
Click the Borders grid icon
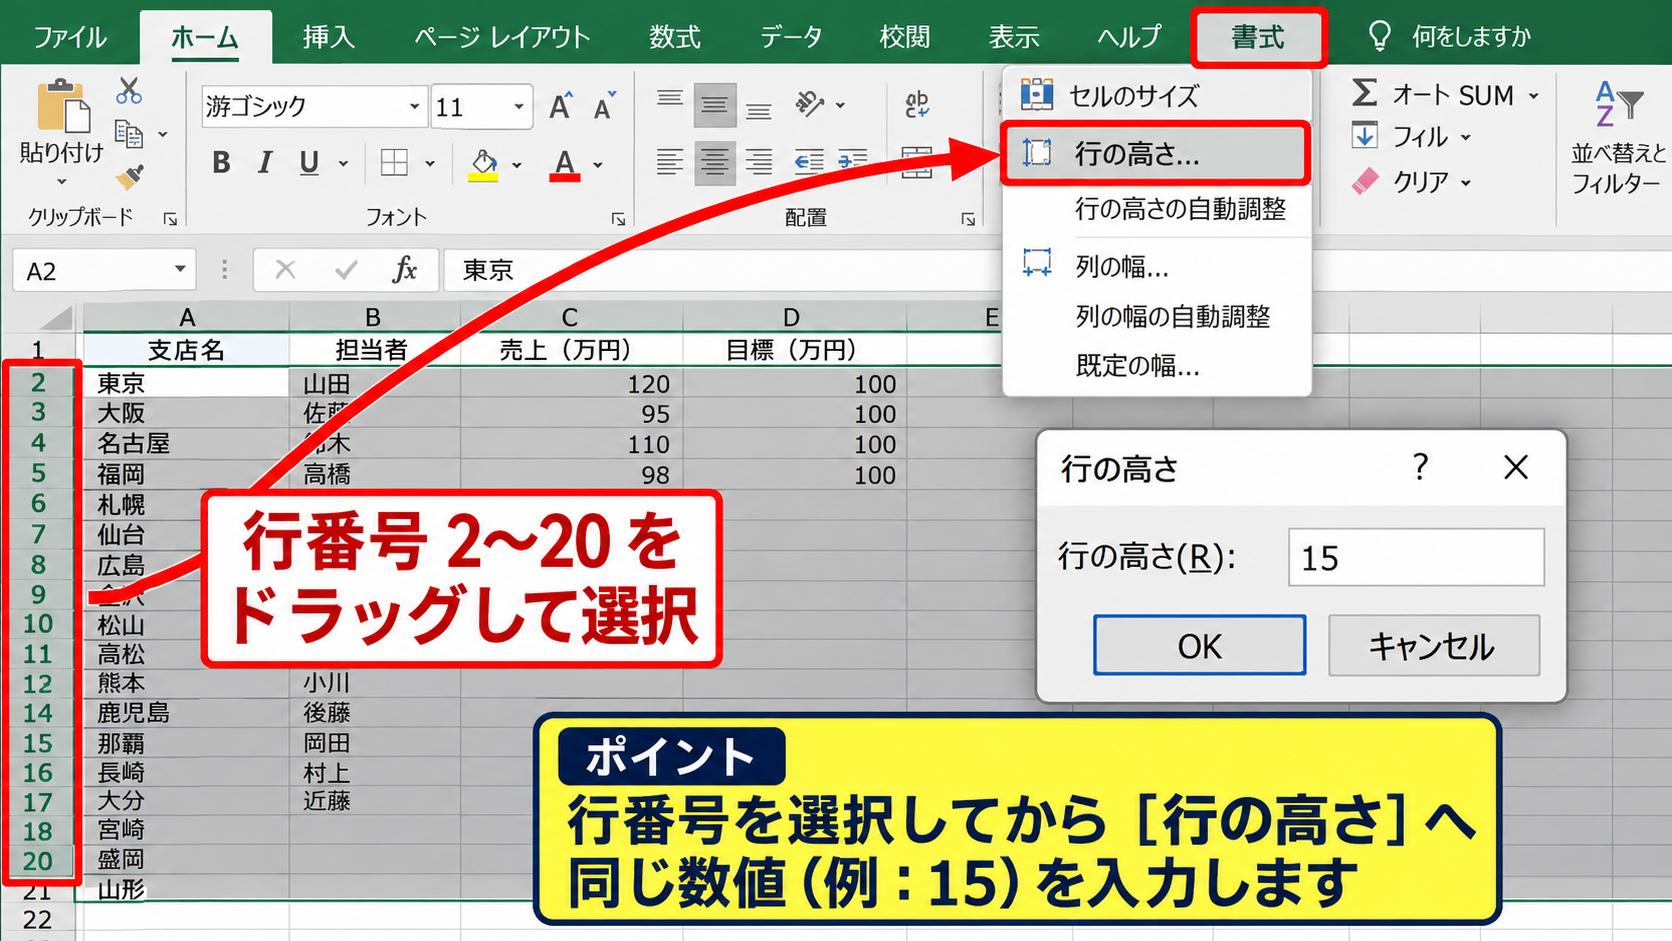[395, 163]
